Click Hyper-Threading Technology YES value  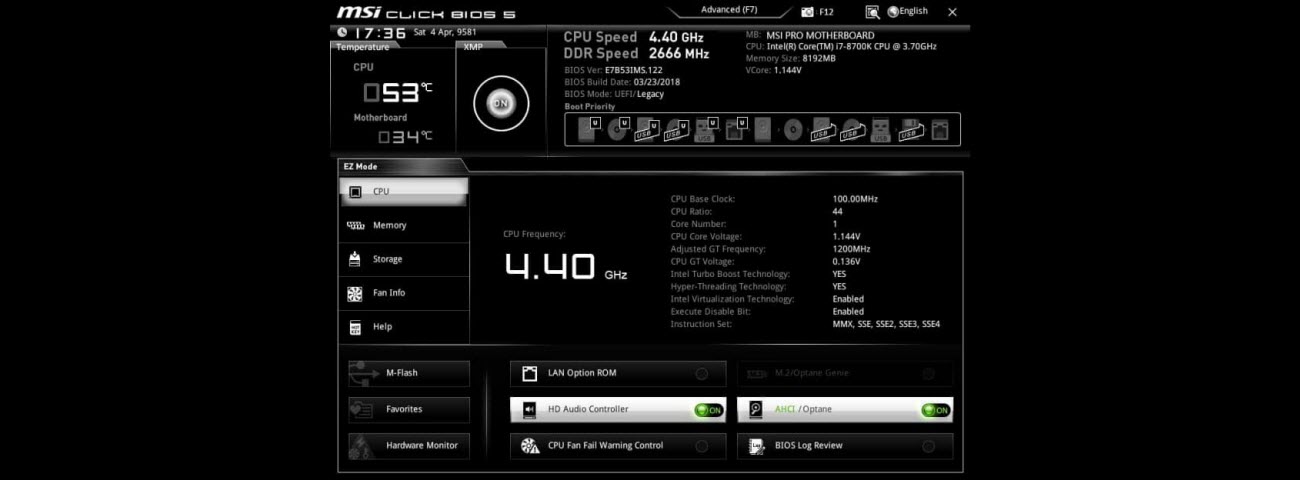pos(839,287)
